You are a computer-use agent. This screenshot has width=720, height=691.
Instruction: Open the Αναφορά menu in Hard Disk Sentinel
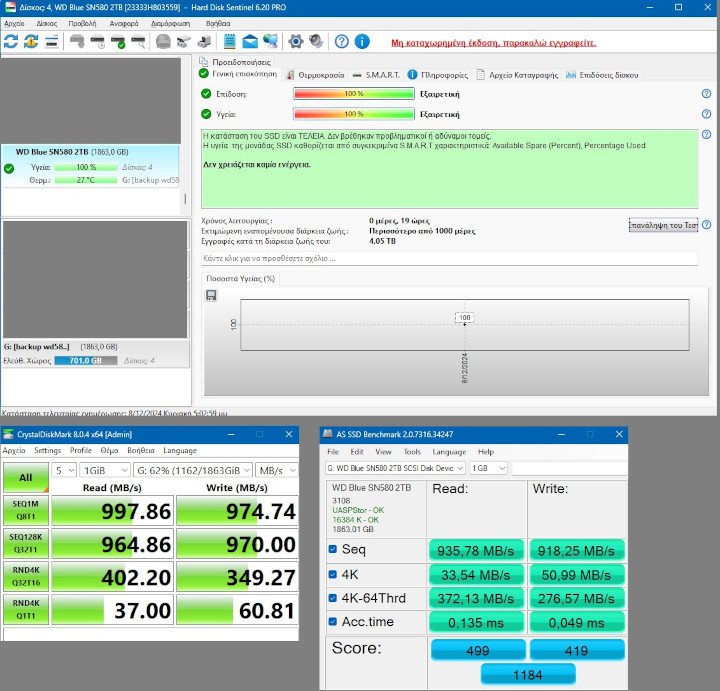(124, 22)
